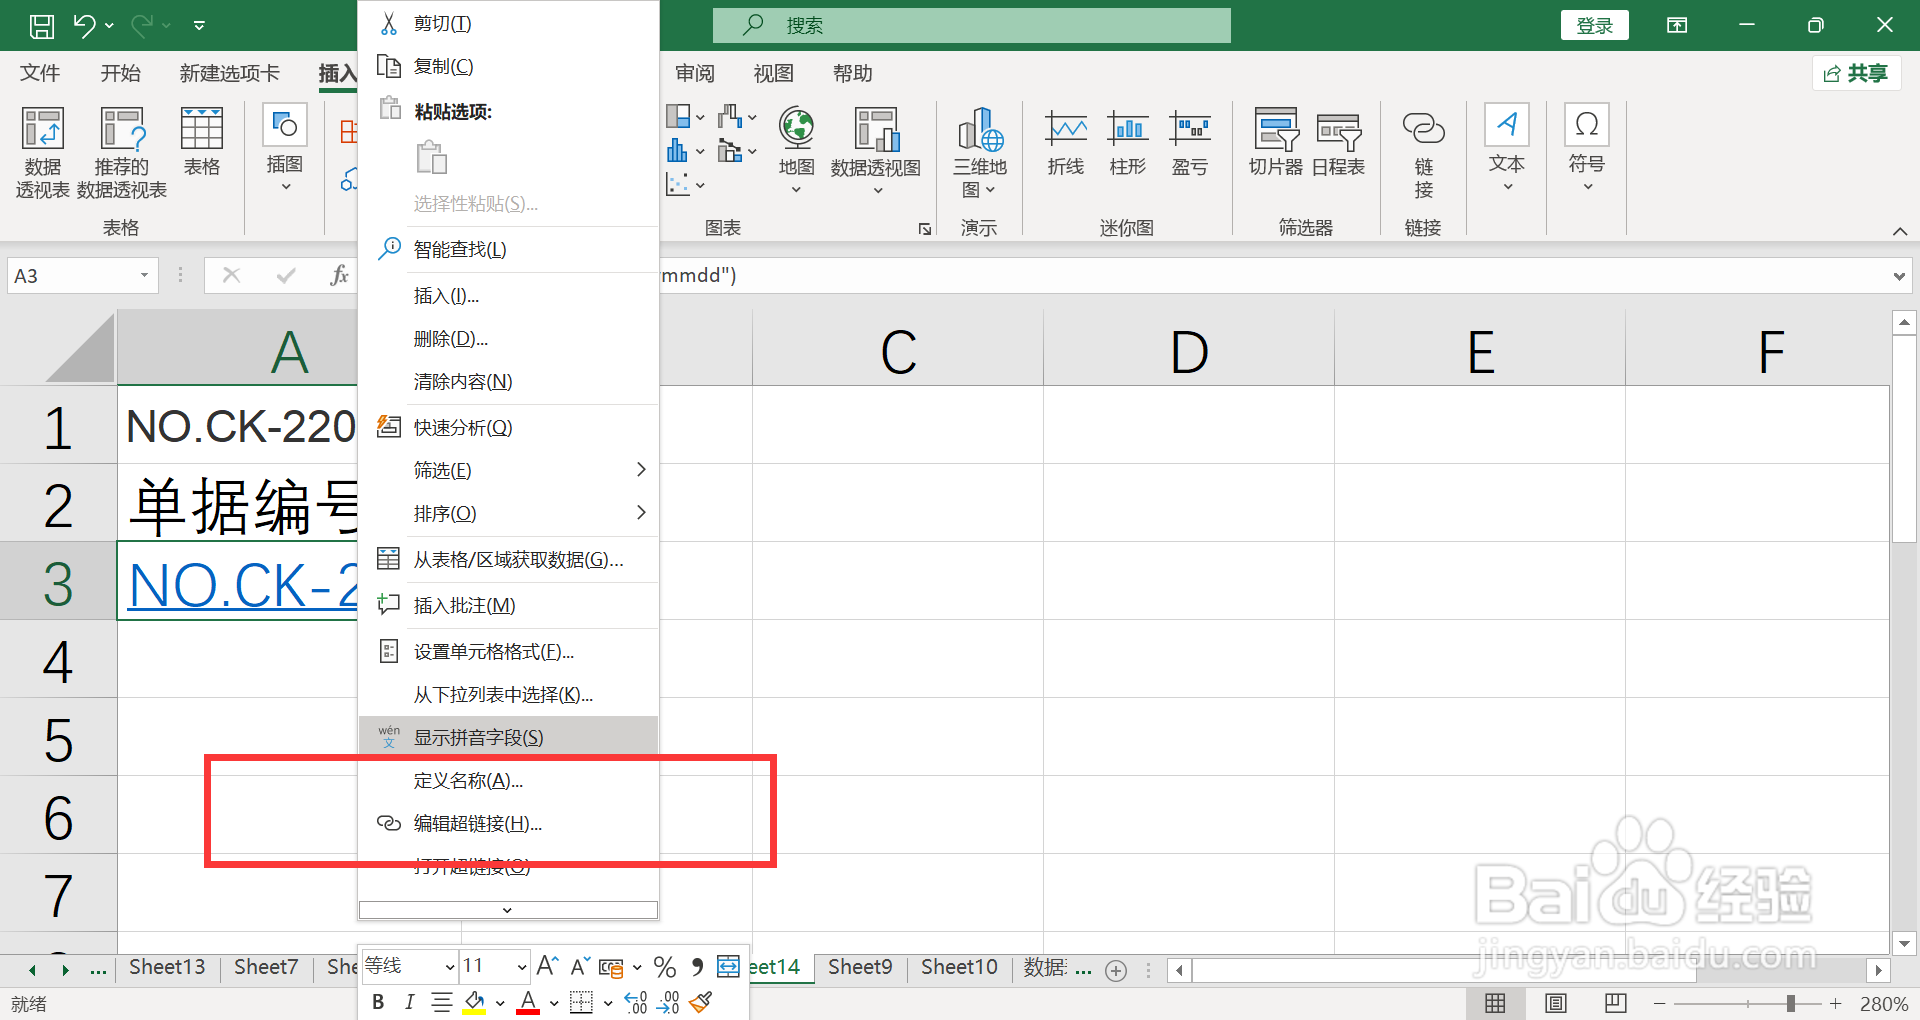
Task: Toggle bold in the mini toolbar
Action: (x=377, y=1001)
